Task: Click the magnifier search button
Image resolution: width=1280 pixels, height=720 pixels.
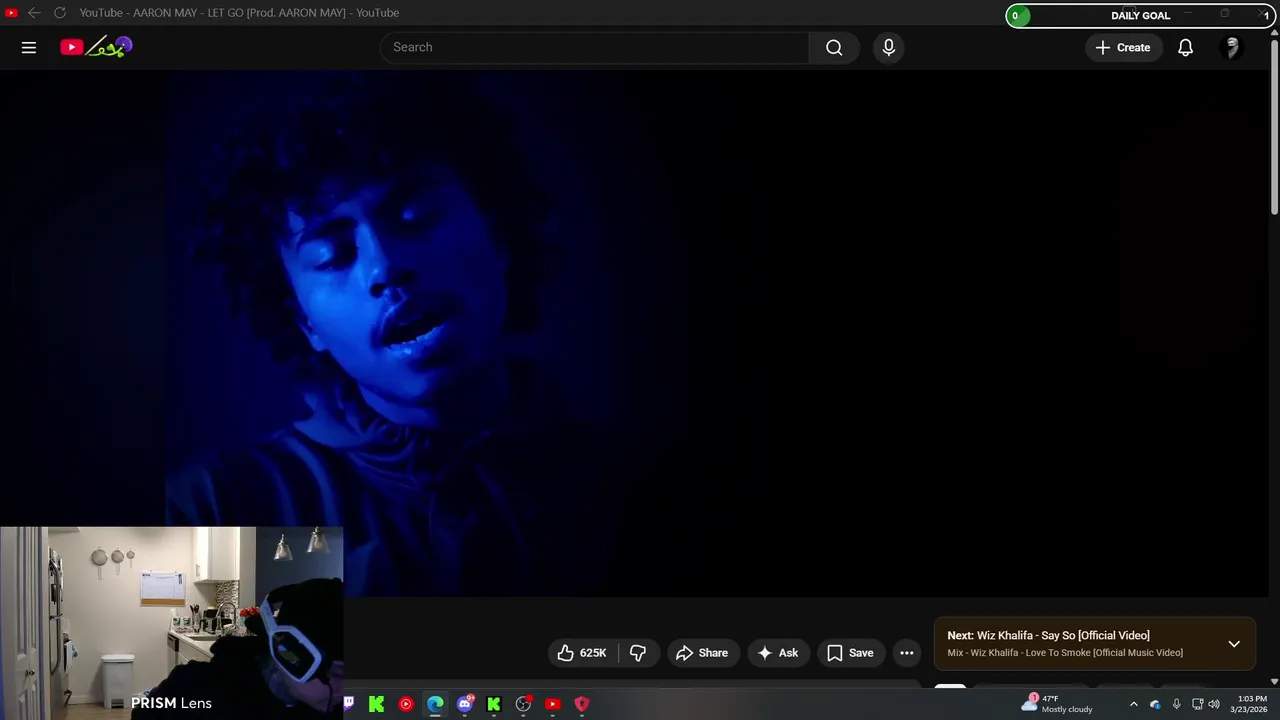Action: tap(834, 47)
